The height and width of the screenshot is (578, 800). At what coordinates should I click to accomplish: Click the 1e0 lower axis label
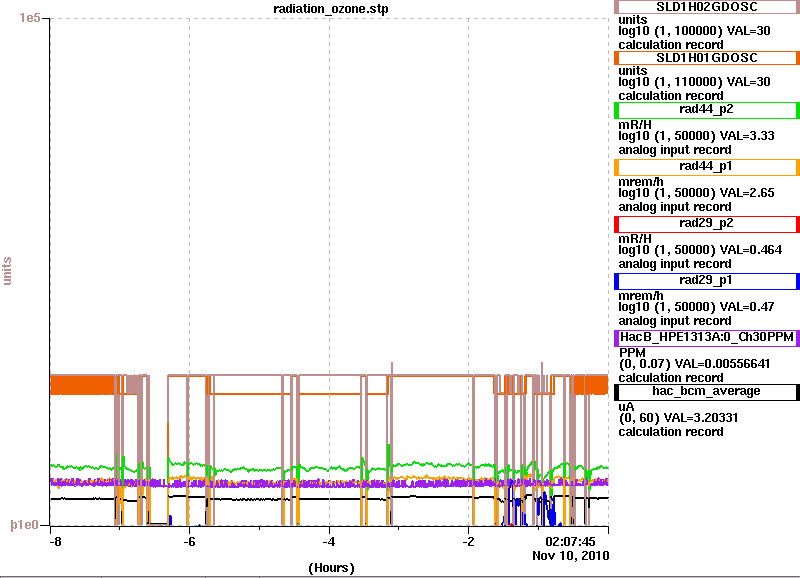(x=24, y=525)
